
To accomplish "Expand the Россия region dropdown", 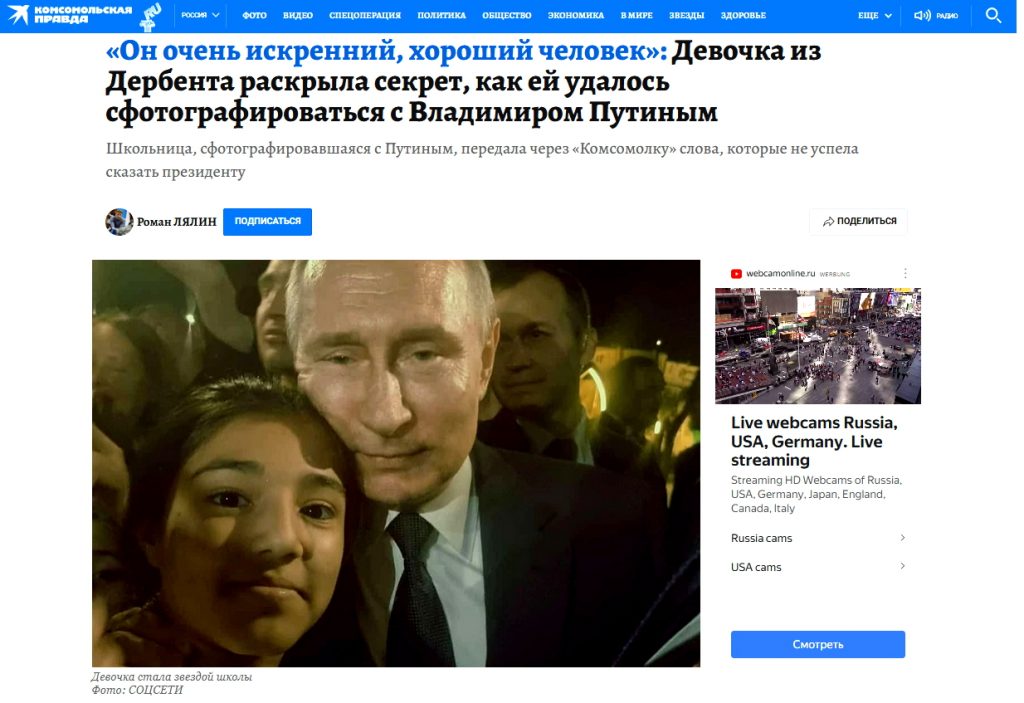I will coord(200,15).
